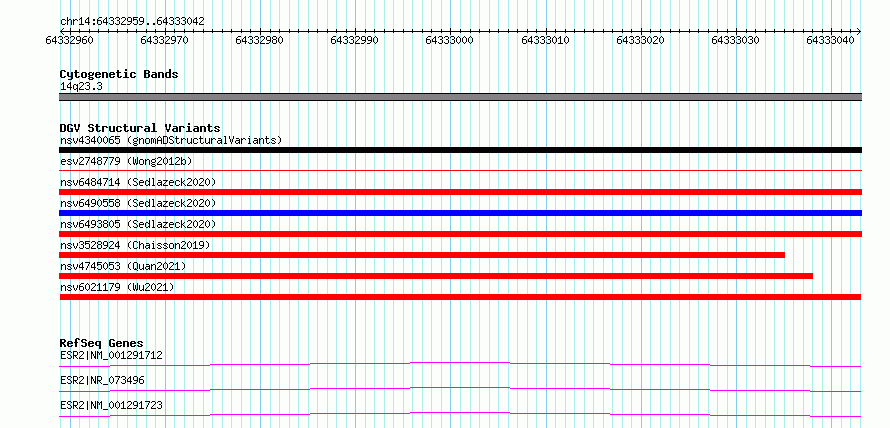Click ruler position 64333000

450,40
